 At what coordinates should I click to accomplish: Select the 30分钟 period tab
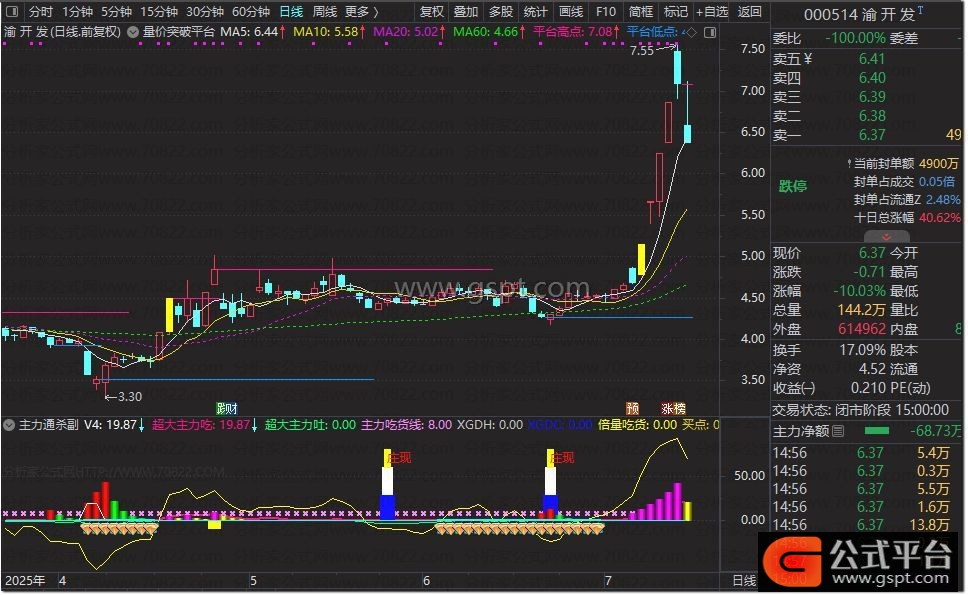tap(205, 12)
